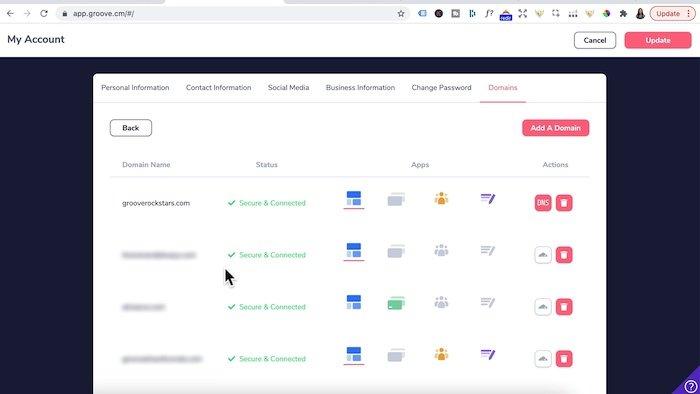The height and width of the screenshot is (394, 700).
Task: Click the pink Update button in the header
Action: point(658,40)
